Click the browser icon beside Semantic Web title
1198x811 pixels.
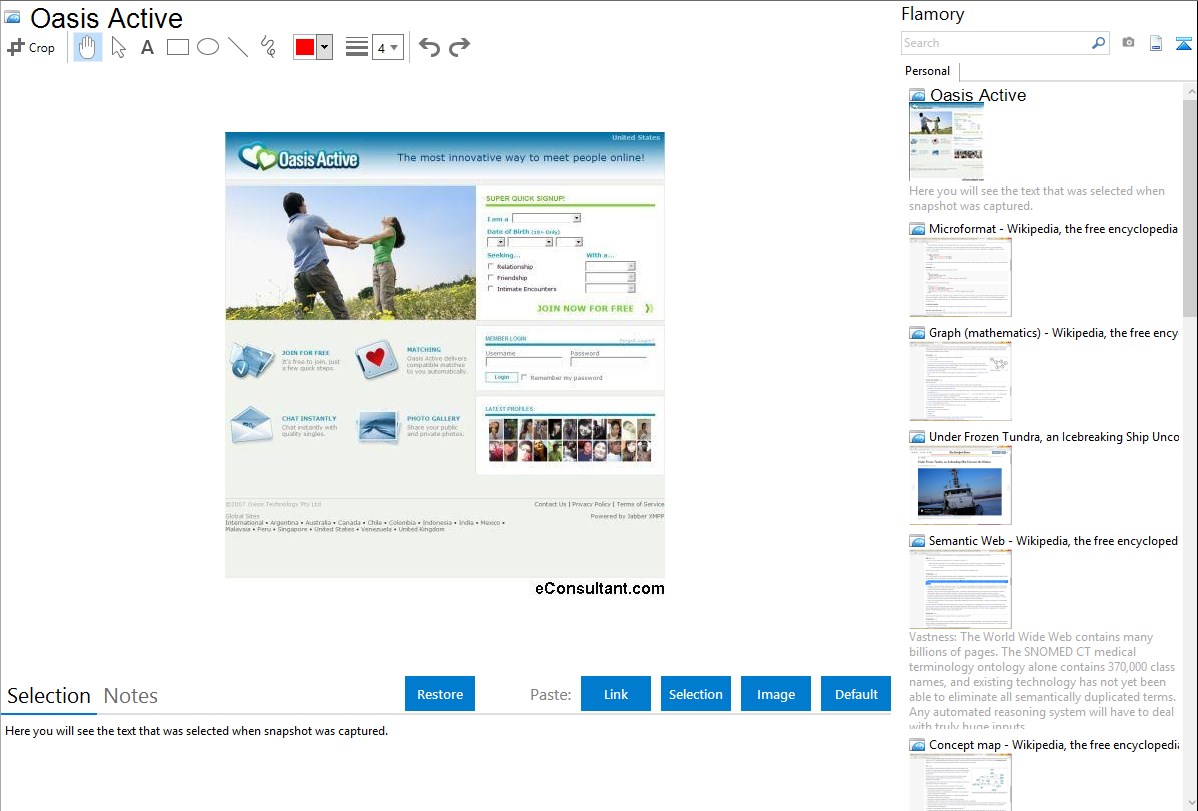tap(917, 541)
